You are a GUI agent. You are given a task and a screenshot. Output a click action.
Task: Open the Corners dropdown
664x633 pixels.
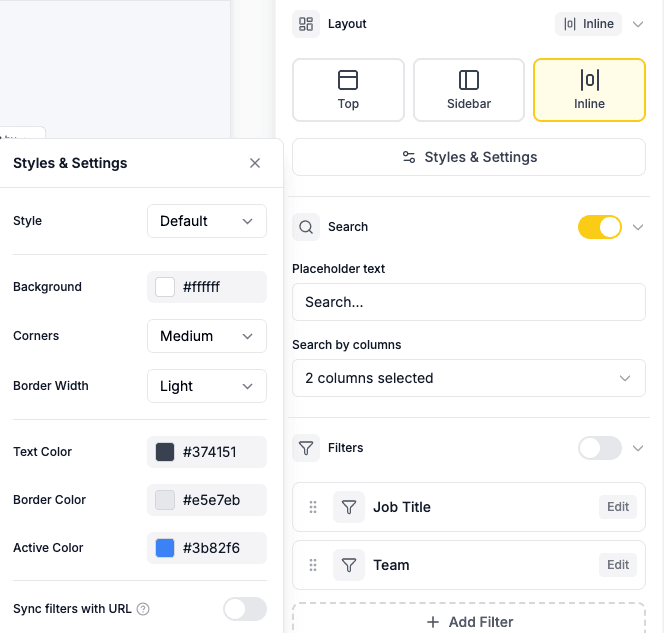206,336
